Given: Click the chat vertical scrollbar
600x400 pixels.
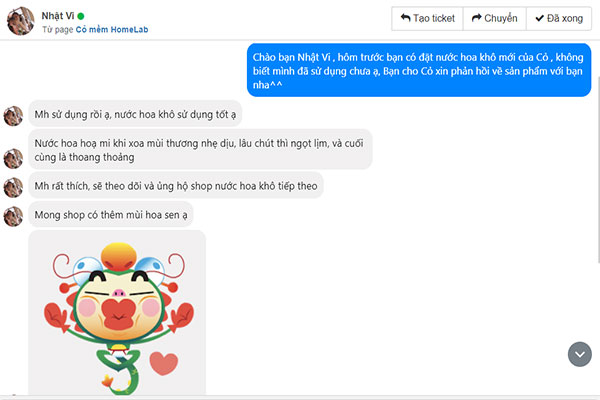Looking at the screenshot, I should click(598, 170).
